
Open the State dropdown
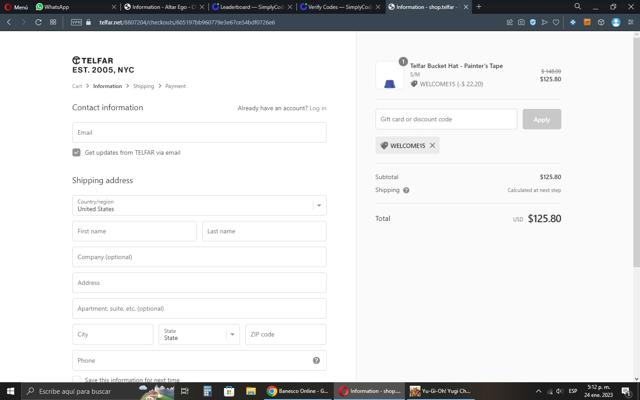(199, 334)
